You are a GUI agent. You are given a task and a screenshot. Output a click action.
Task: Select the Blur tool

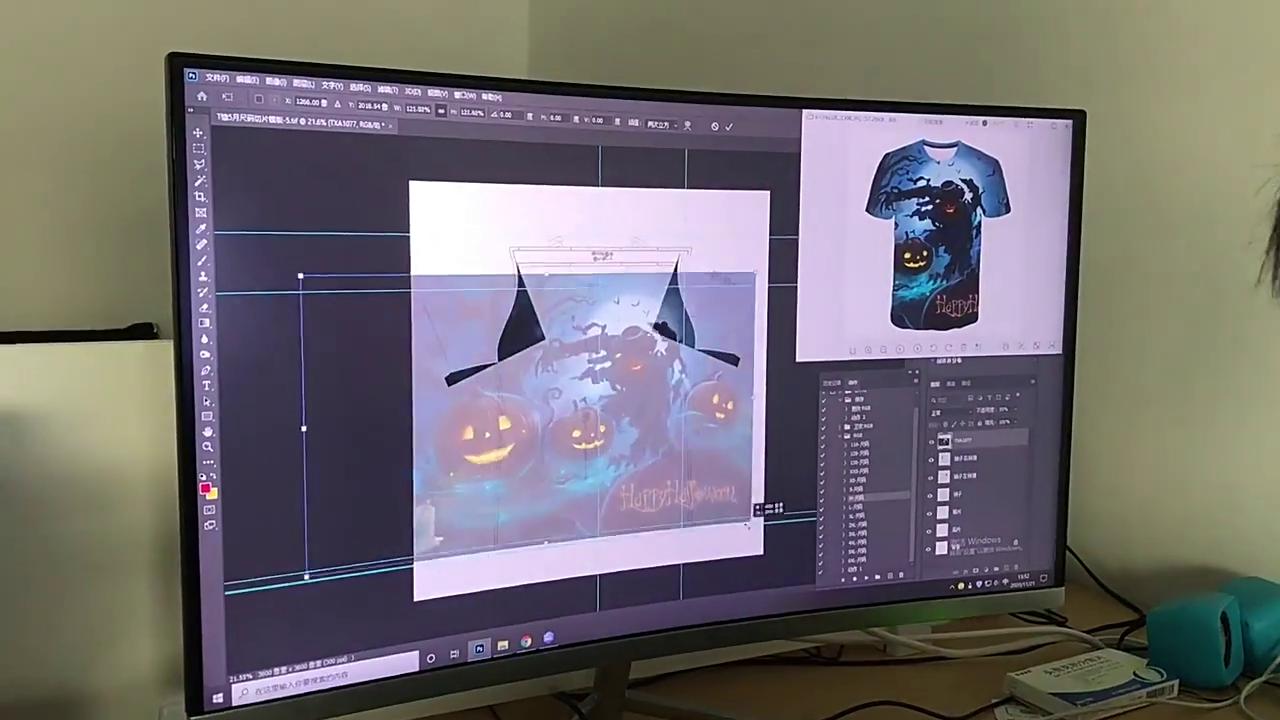pos(205,339)
